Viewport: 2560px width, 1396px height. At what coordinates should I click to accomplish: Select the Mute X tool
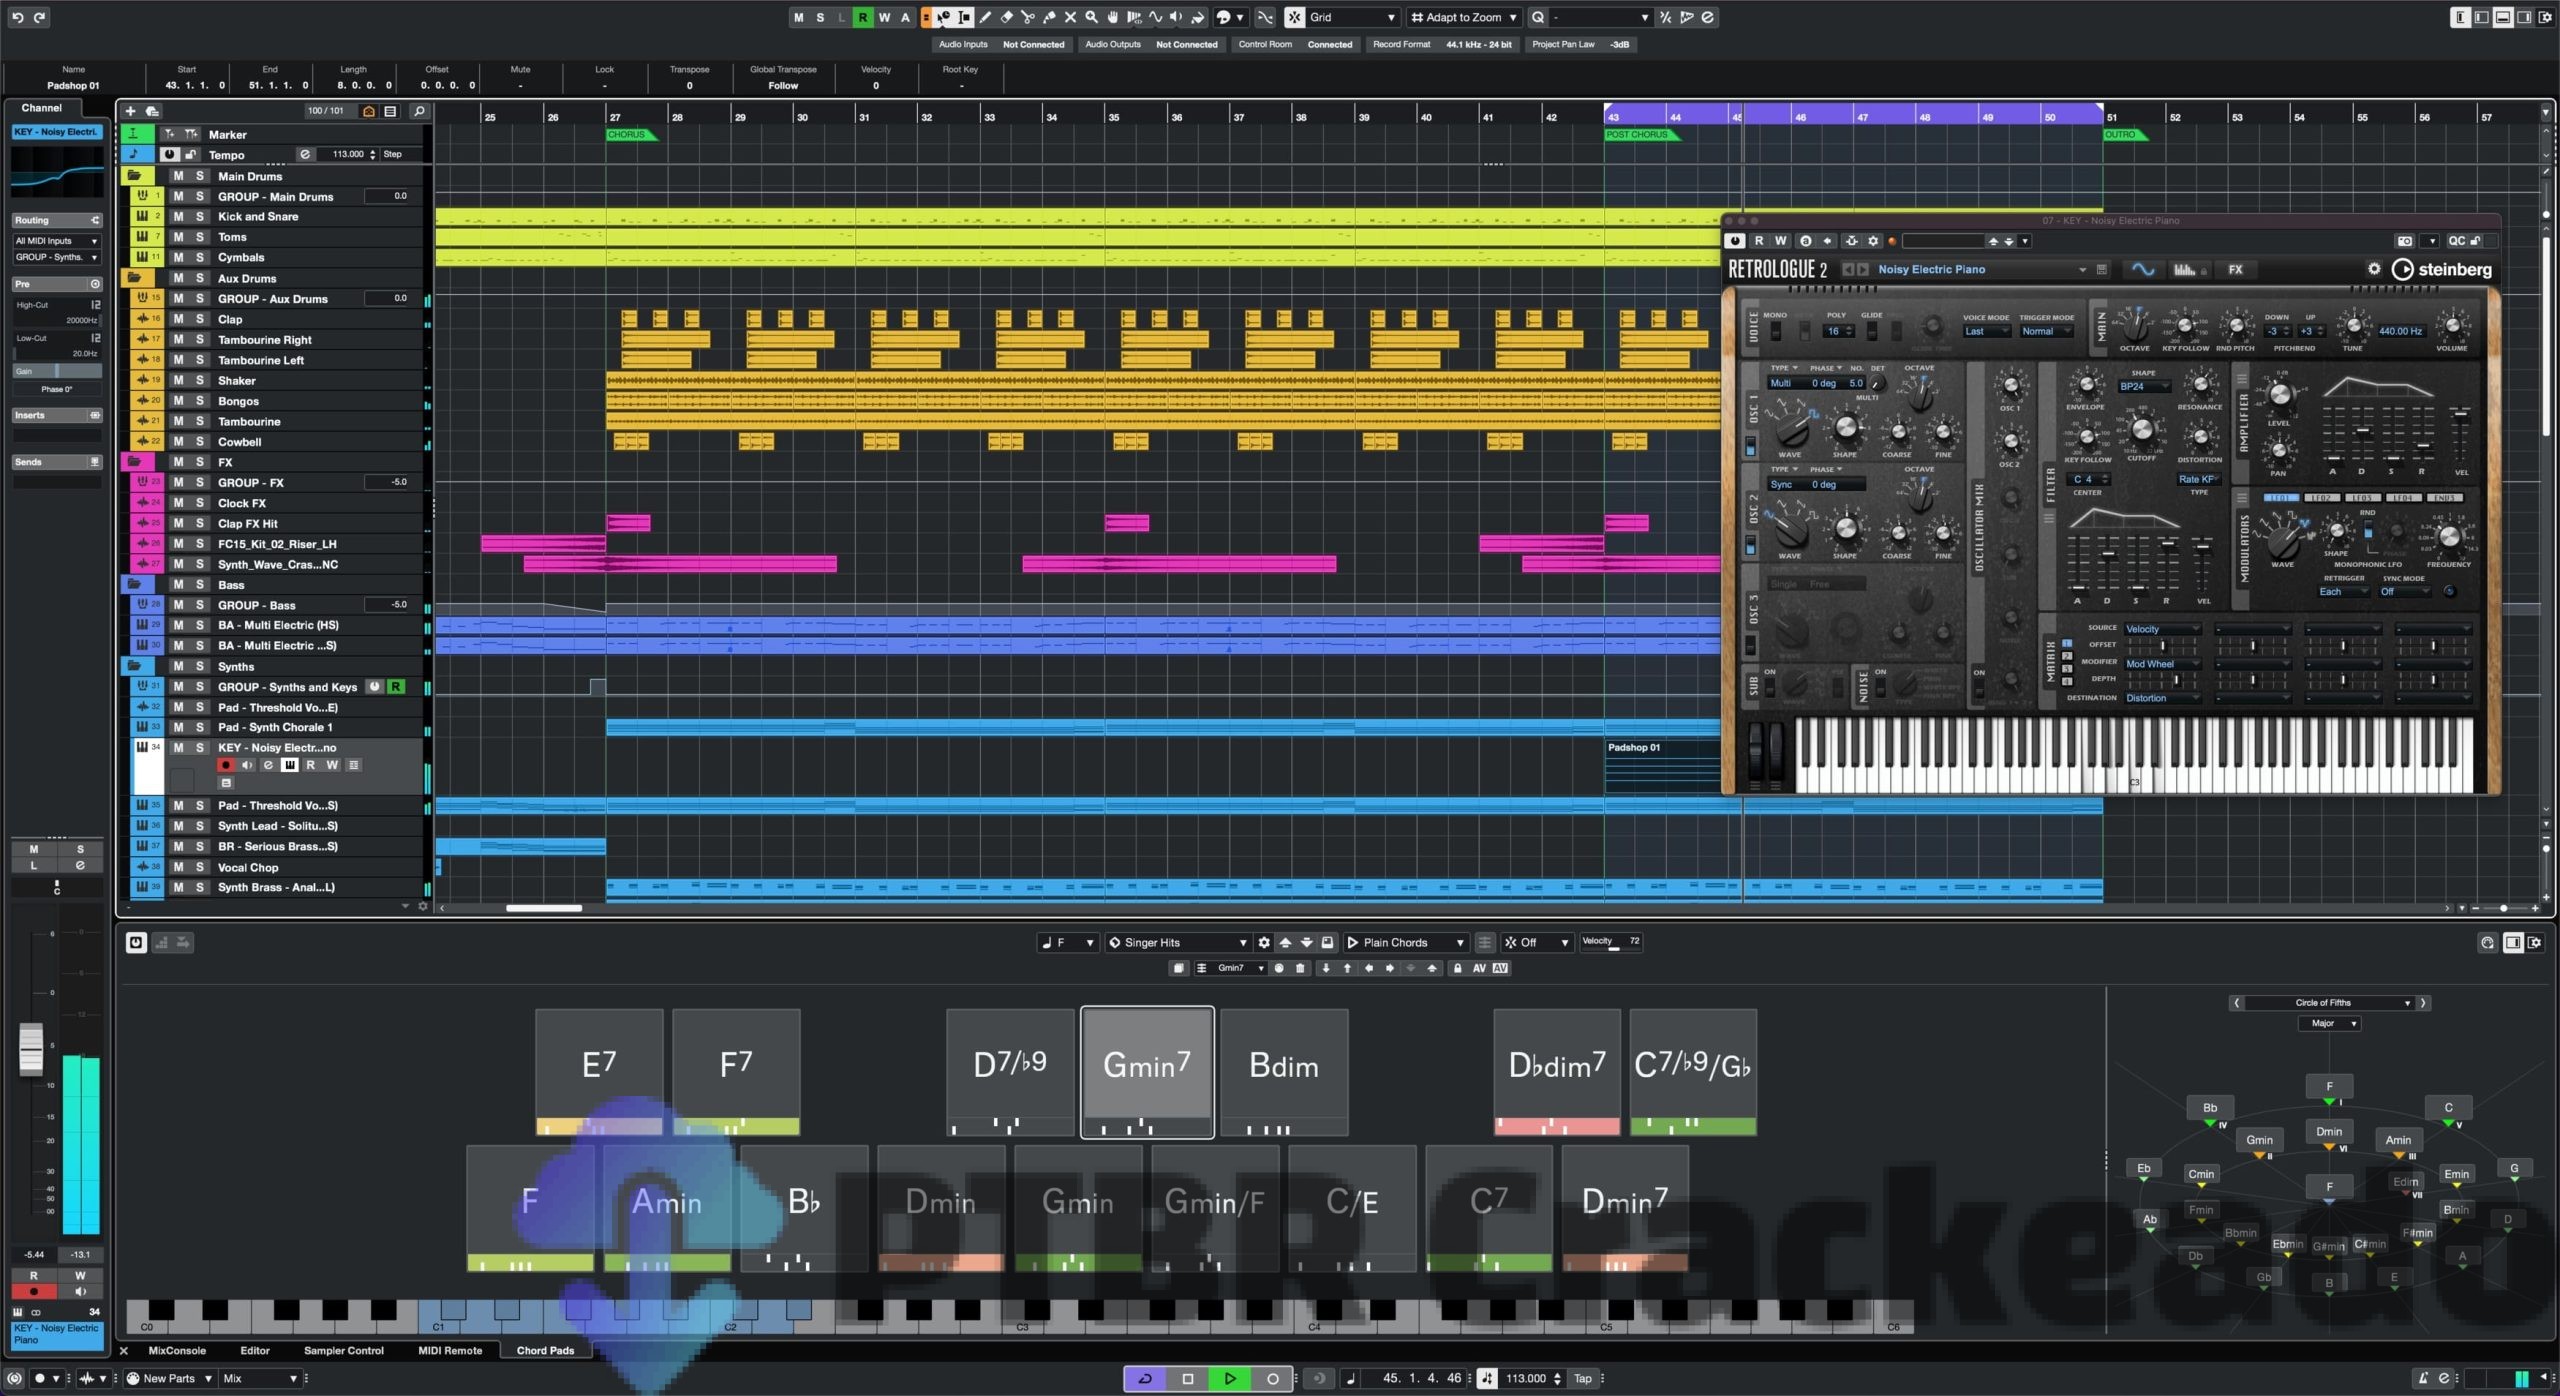click(1070, 17)
